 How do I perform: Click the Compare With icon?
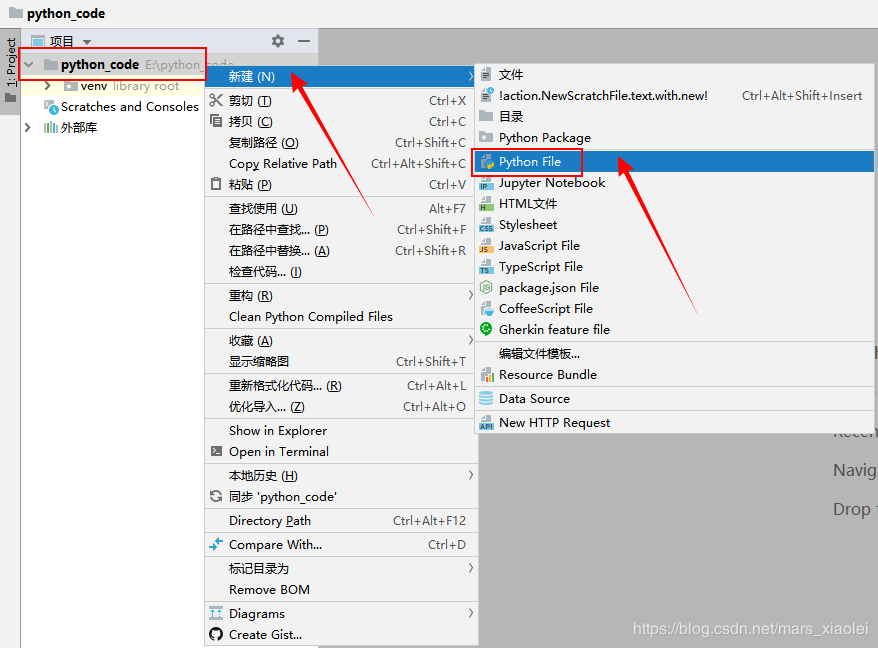(216, 544)
